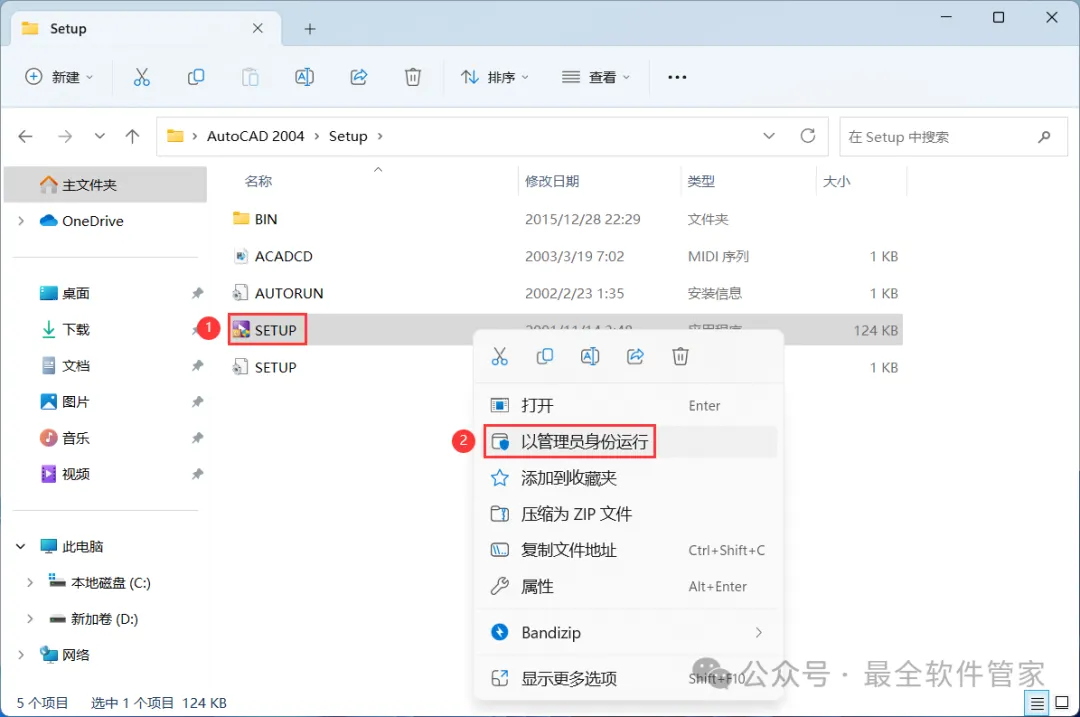The height and width of the screenshot is (717, 1080).
Task: Choose 压缩为 ZIP 文件 menu item
Action: point(631,514)
